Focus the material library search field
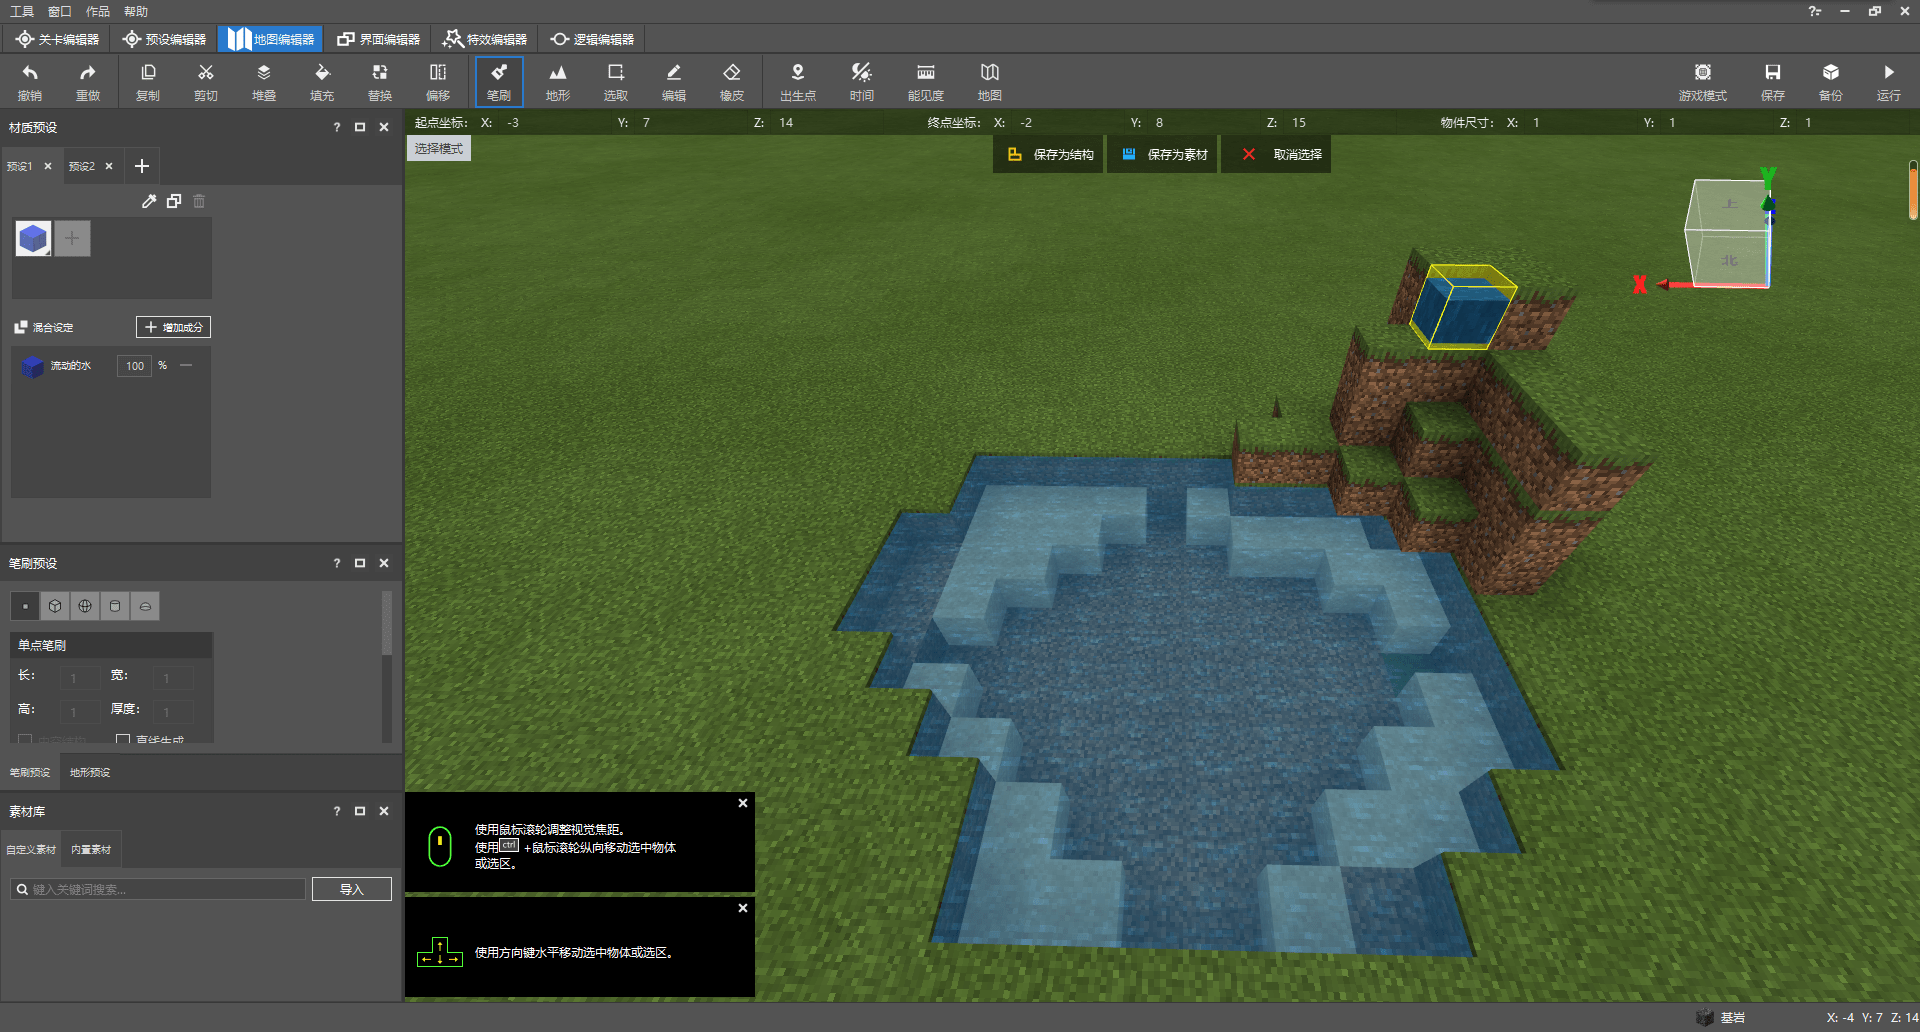Screen dimensions: 1920x1032 pos(158,889)
